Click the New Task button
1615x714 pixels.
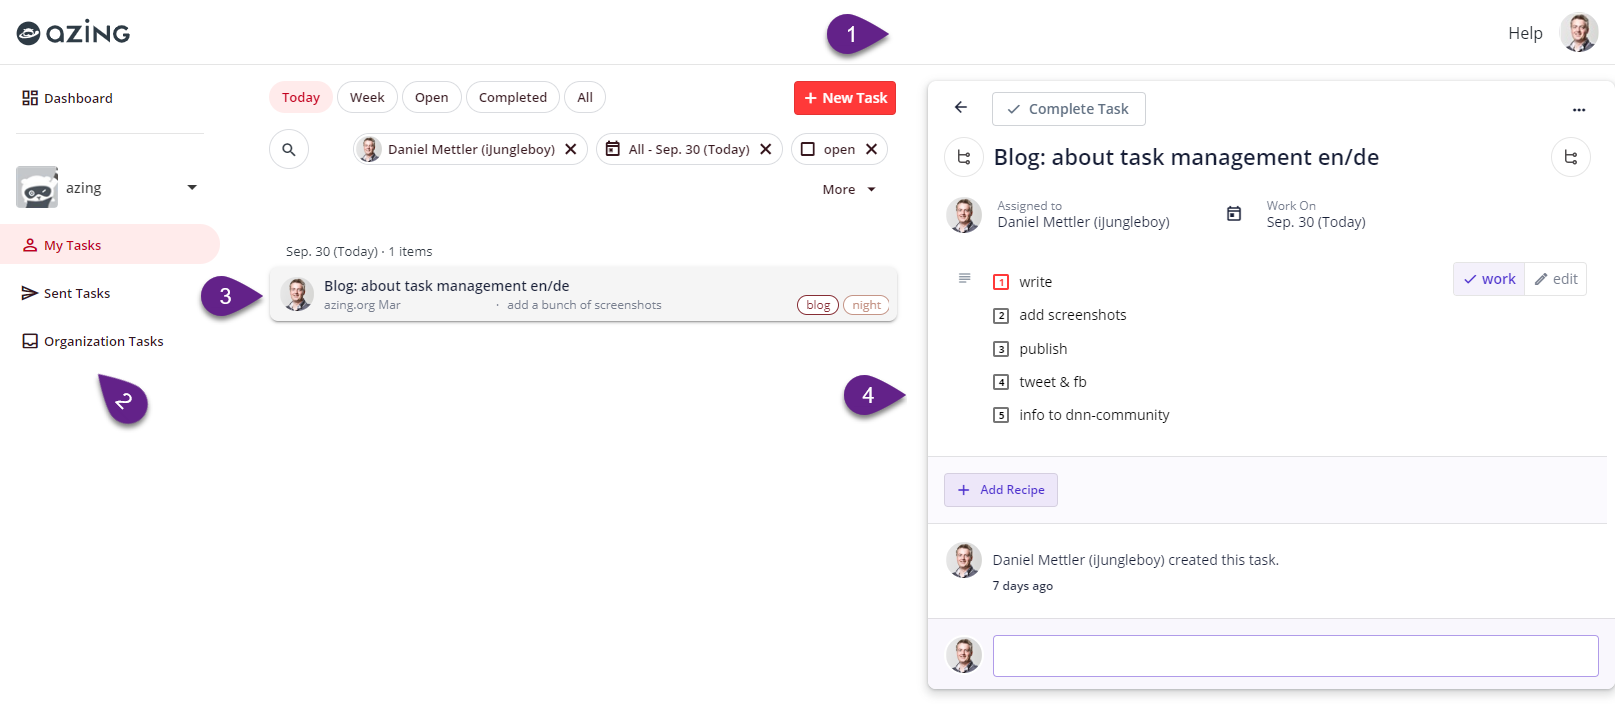[845, 98]
